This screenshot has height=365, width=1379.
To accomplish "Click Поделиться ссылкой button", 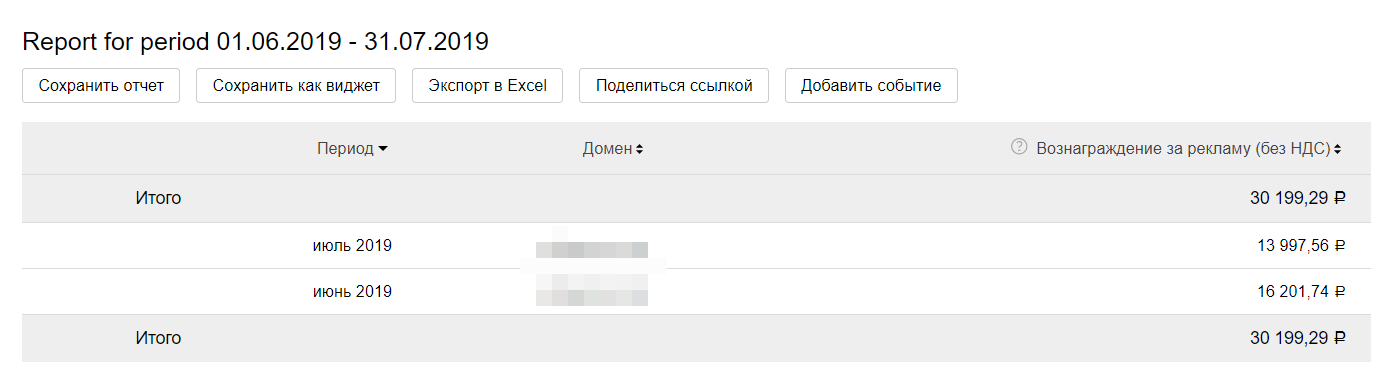I will tap(673, 85).
